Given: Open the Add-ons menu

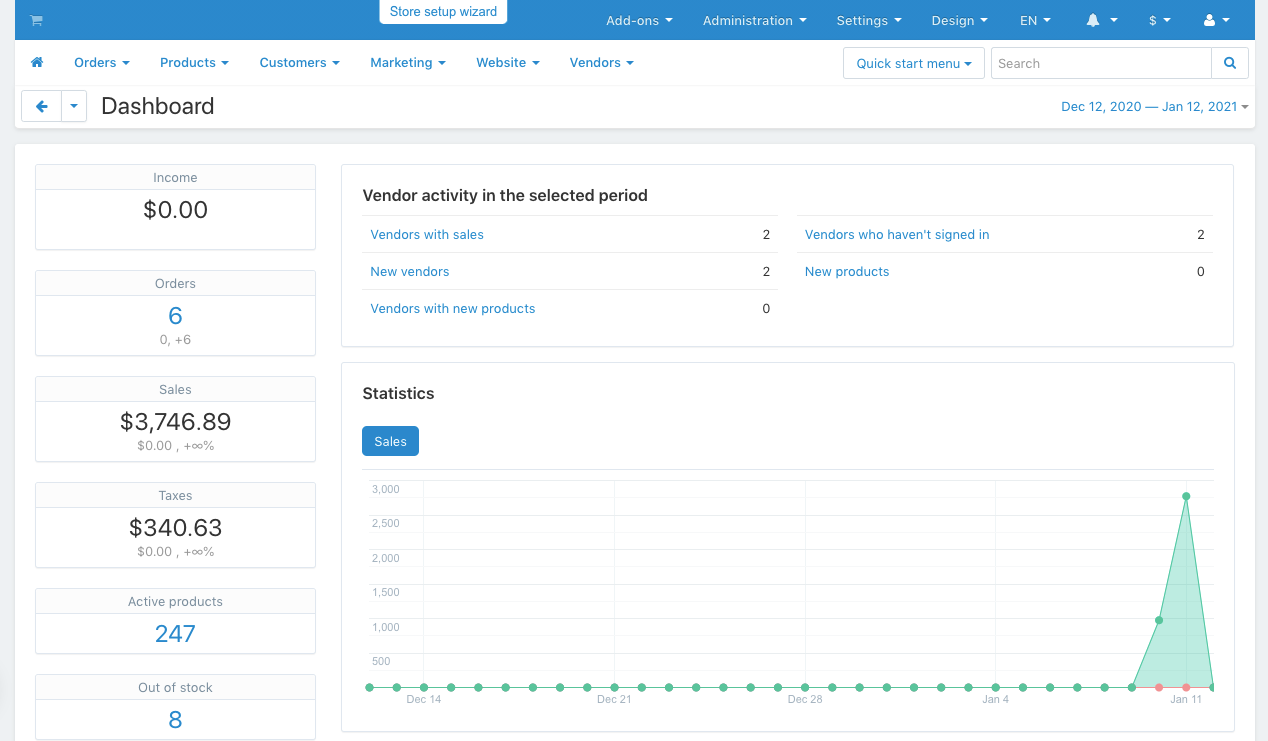Looking at the screenshot, I should (639, 20).
